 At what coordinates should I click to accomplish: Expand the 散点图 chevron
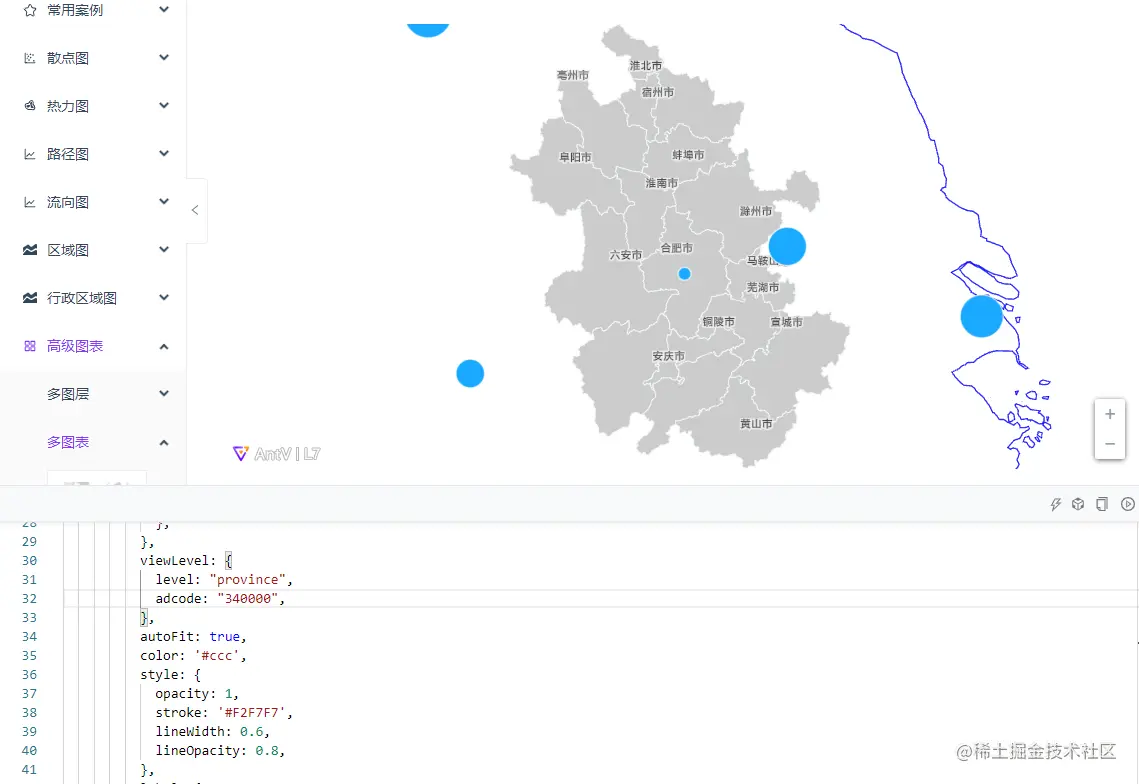click(x=164, y=57)
